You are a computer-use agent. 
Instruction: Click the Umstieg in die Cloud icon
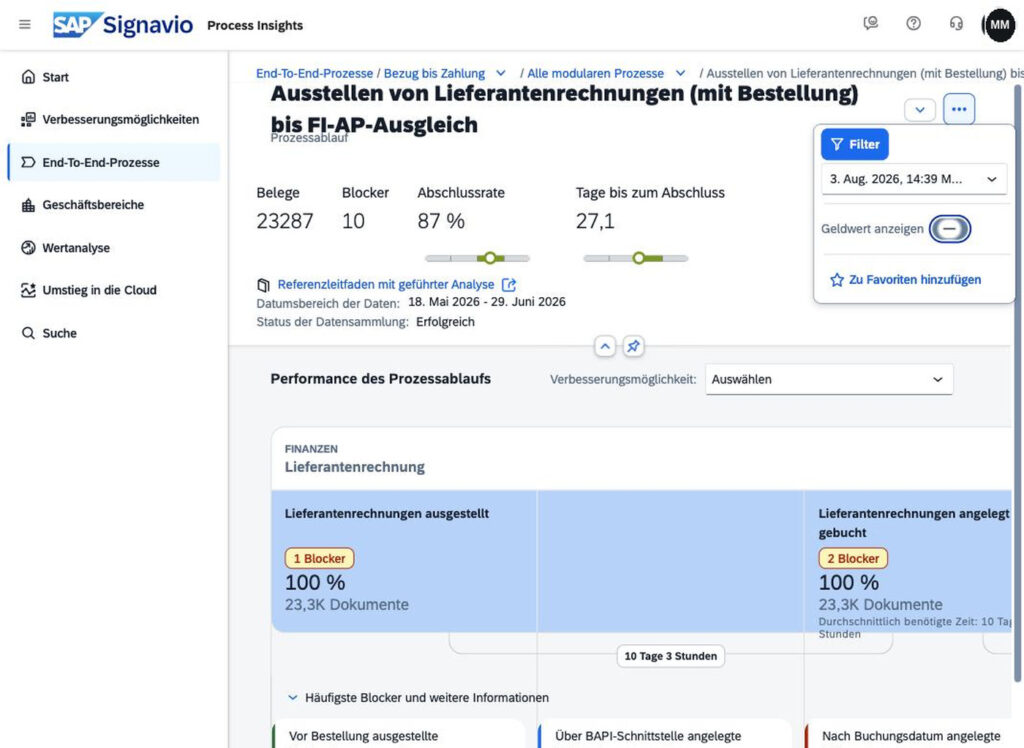[x=28, y=290]
